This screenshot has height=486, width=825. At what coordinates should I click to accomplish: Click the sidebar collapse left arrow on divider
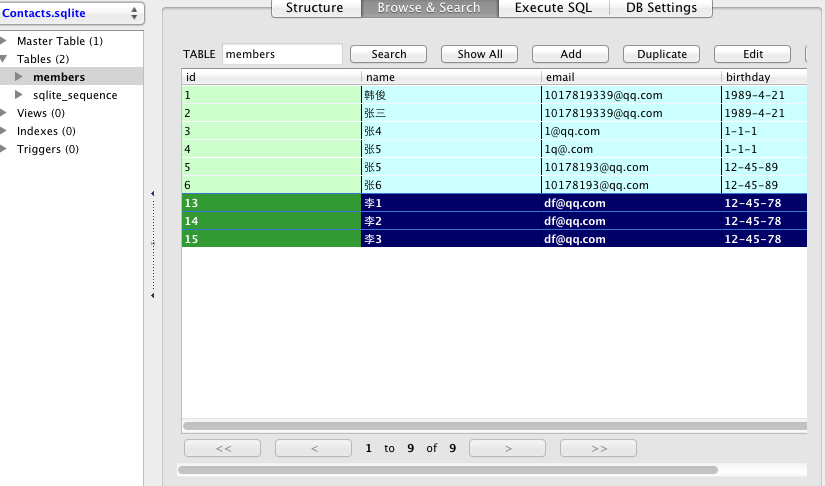(153, 194)
